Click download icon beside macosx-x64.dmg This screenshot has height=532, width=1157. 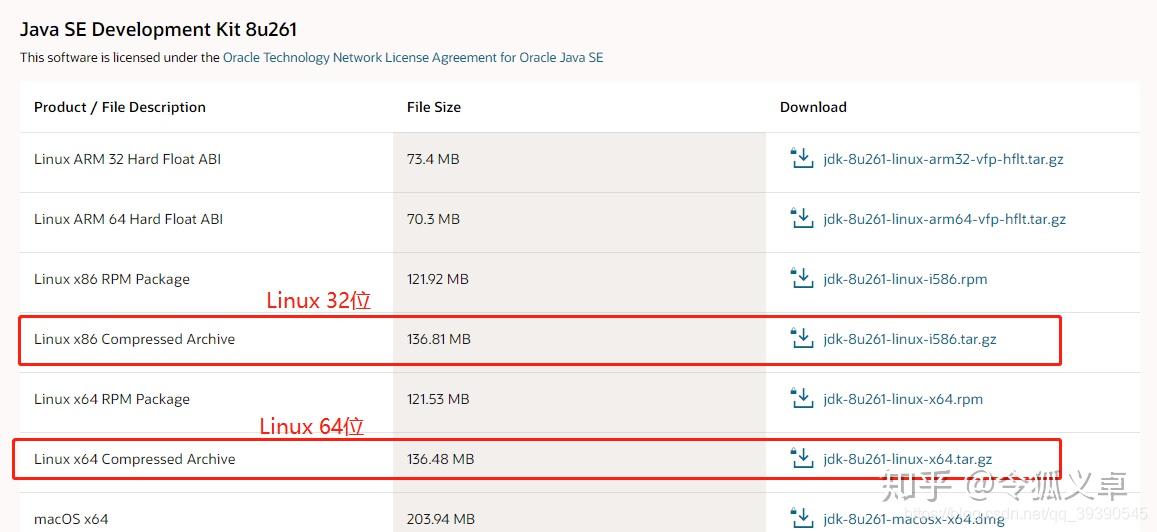[802, 518]
